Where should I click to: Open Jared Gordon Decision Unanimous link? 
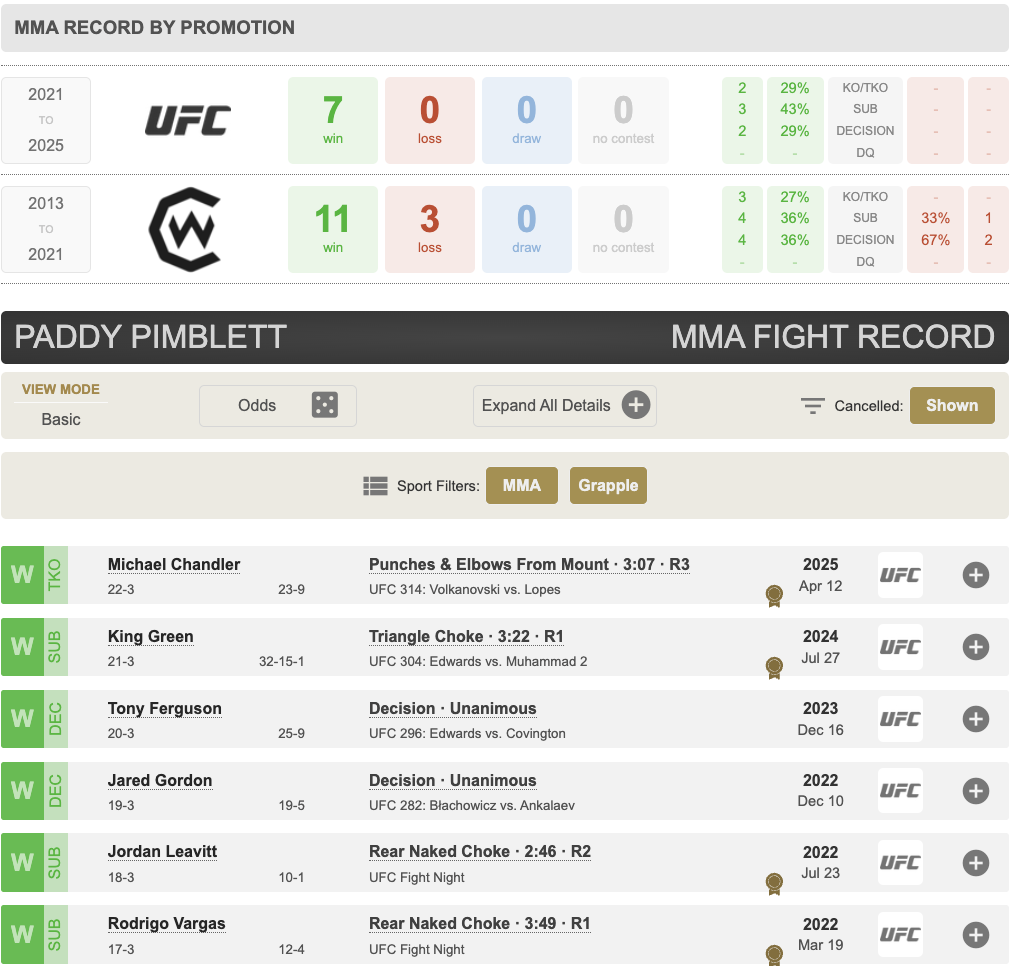point(453,780)
